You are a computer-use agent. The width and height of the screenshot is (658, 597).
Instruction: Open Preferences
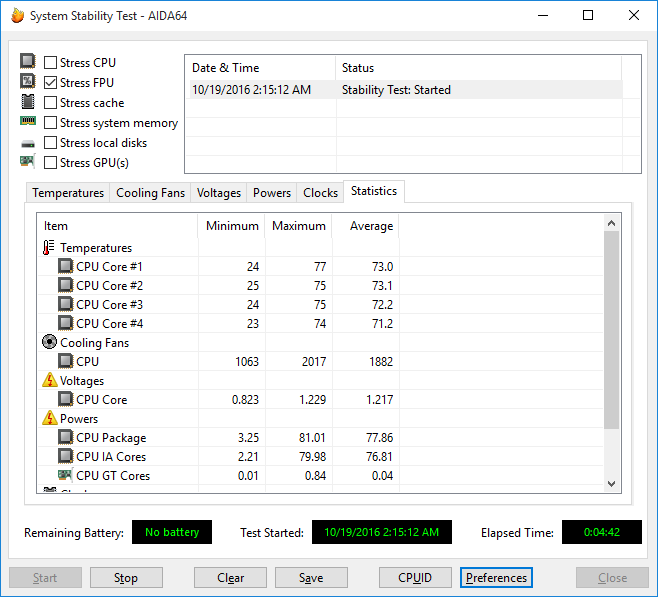click(496, 578)
